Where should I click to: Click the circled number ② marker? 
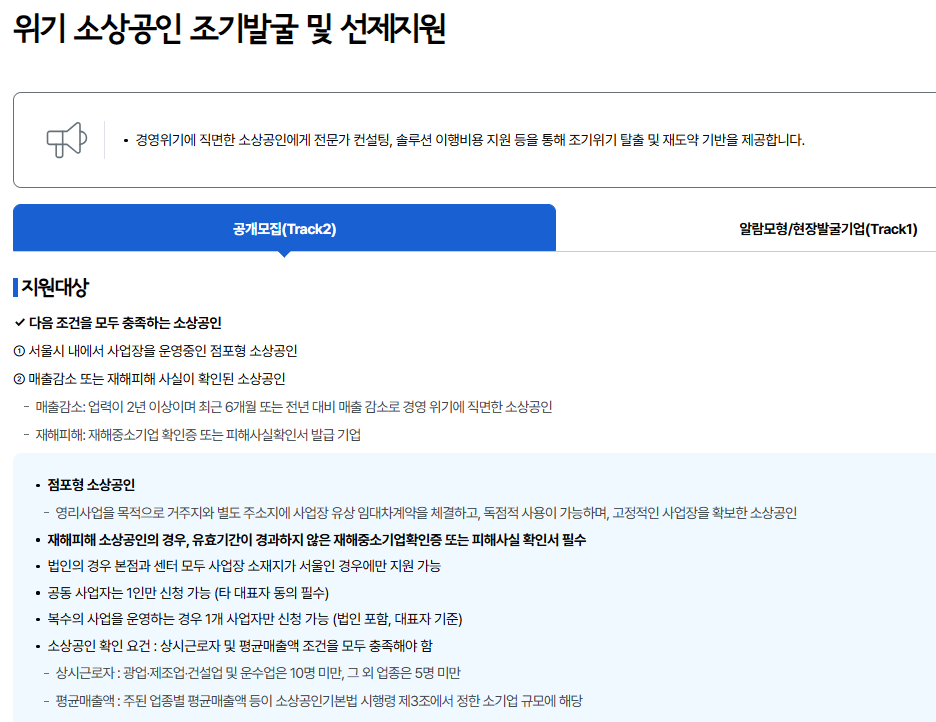19,379
